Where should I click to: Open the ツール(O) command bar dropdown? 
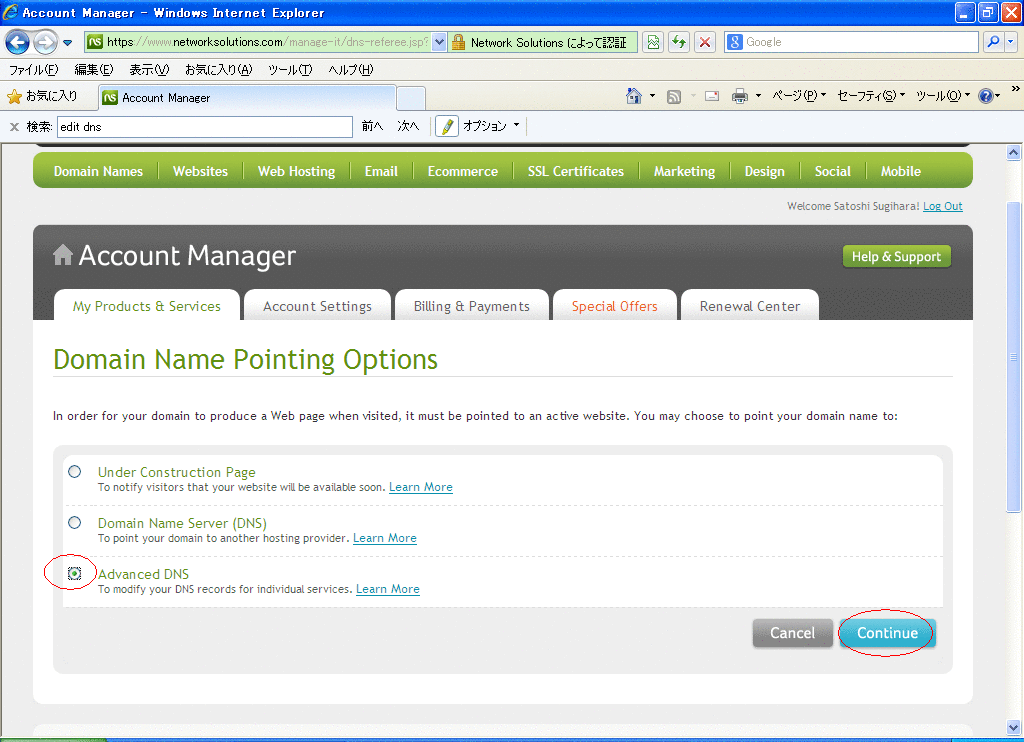[943, 96]
